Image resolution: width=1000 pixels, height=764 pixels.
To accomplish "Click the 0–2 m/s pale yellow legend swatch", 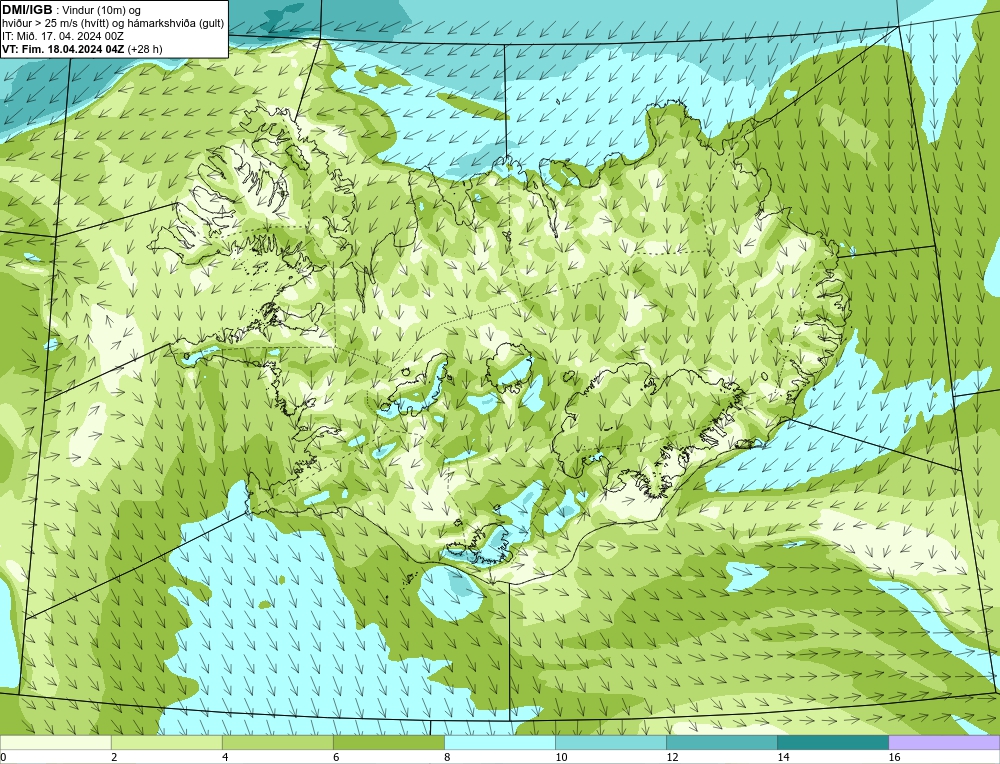I will tap(55, 743).
